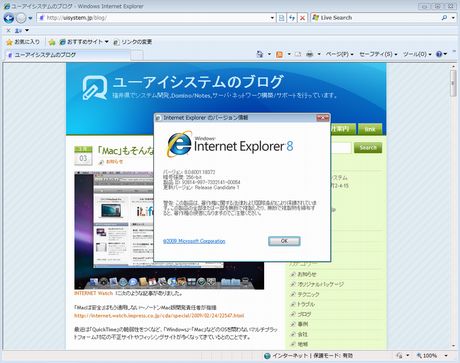Viewport: 460px width, 363px height.
Task: Open the ブログ category in sidebar
Action: click(304, 314)
